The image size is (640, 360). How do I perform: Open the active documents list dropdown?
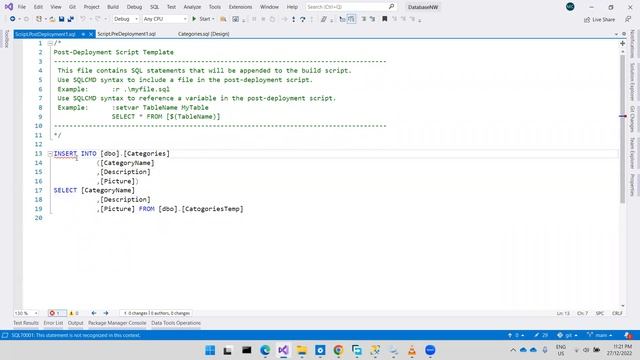[616, 34]
